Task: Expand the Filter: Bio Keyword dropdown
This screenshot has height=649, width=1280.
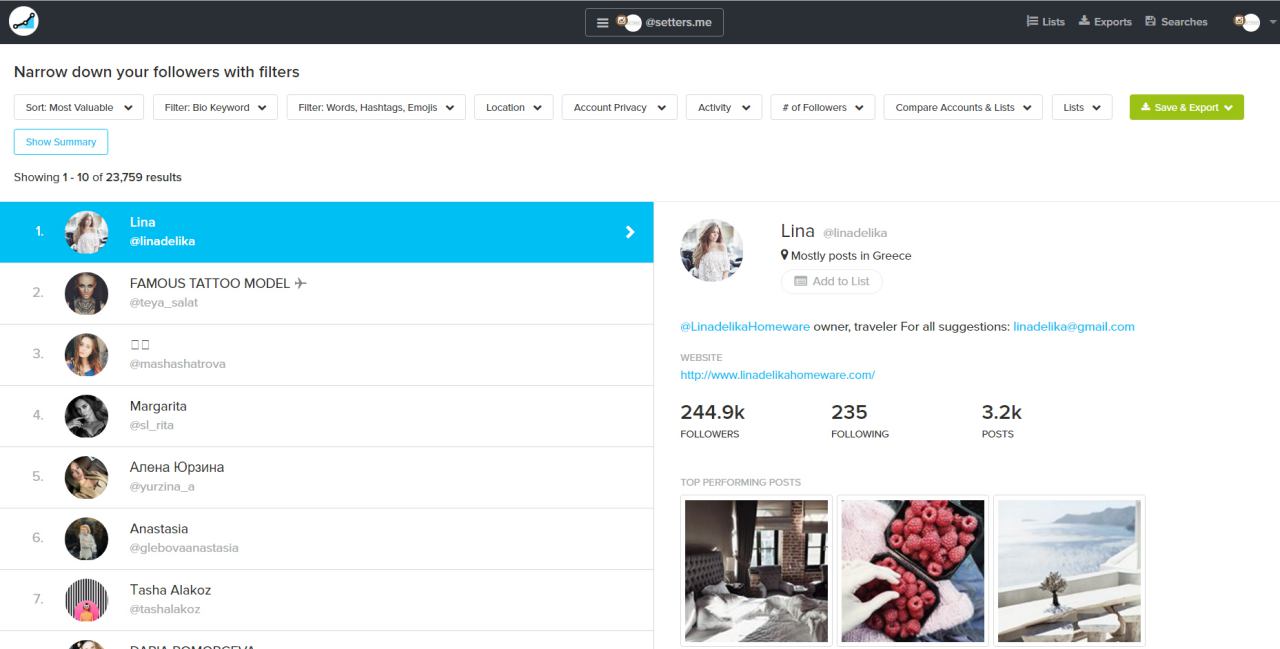Action: coord(216,107)
